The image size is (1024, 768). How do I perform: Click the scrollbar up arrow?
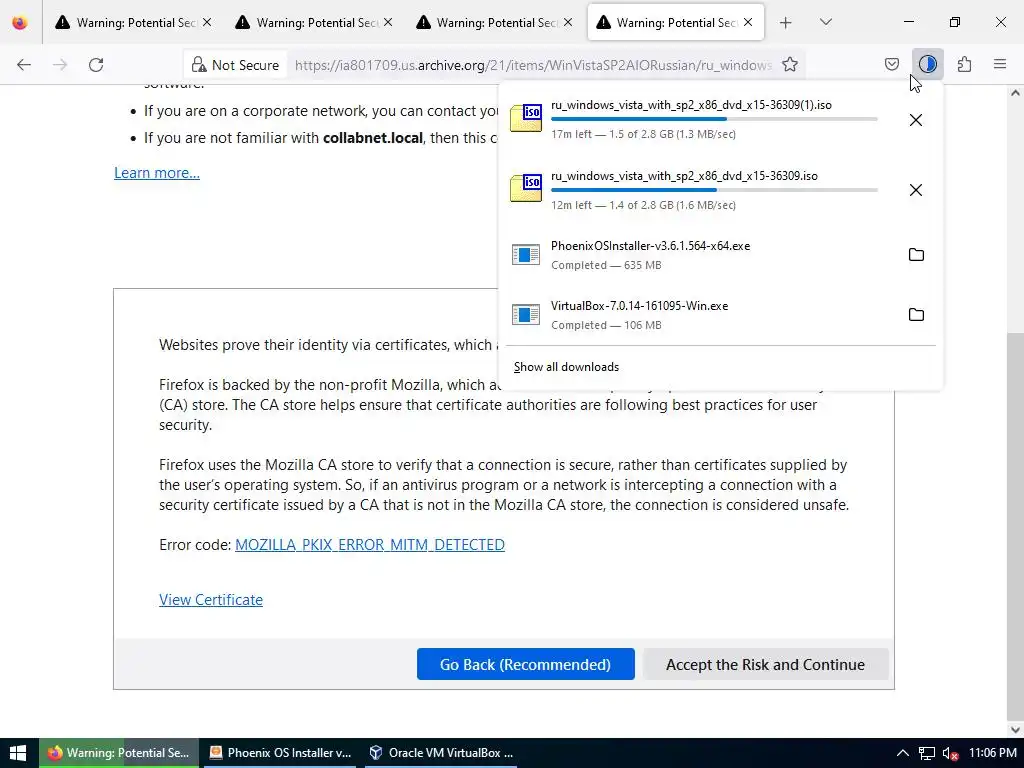(1015, 93)
